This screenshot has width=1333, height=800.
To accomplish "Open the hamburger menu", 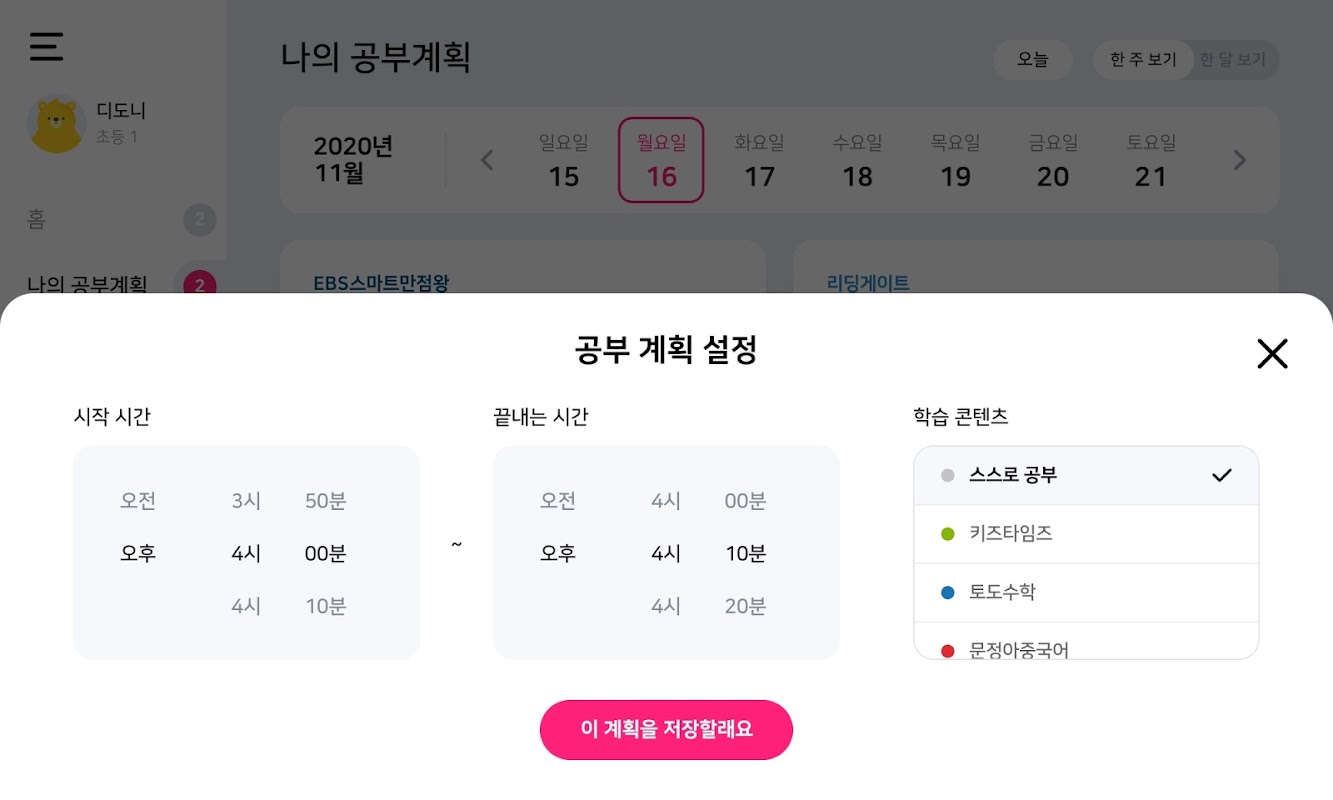I will point(46,47).
